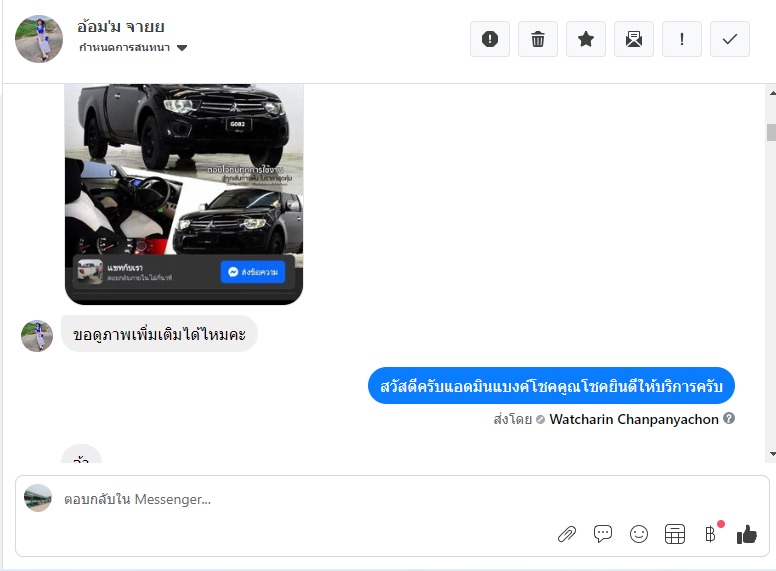Mark conversation as done with checkmark

(730, 39)
